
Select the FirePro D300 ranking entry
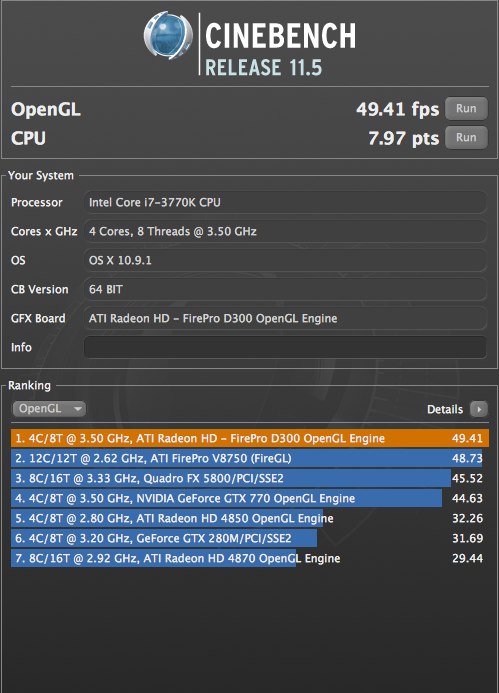pos(250,438)
